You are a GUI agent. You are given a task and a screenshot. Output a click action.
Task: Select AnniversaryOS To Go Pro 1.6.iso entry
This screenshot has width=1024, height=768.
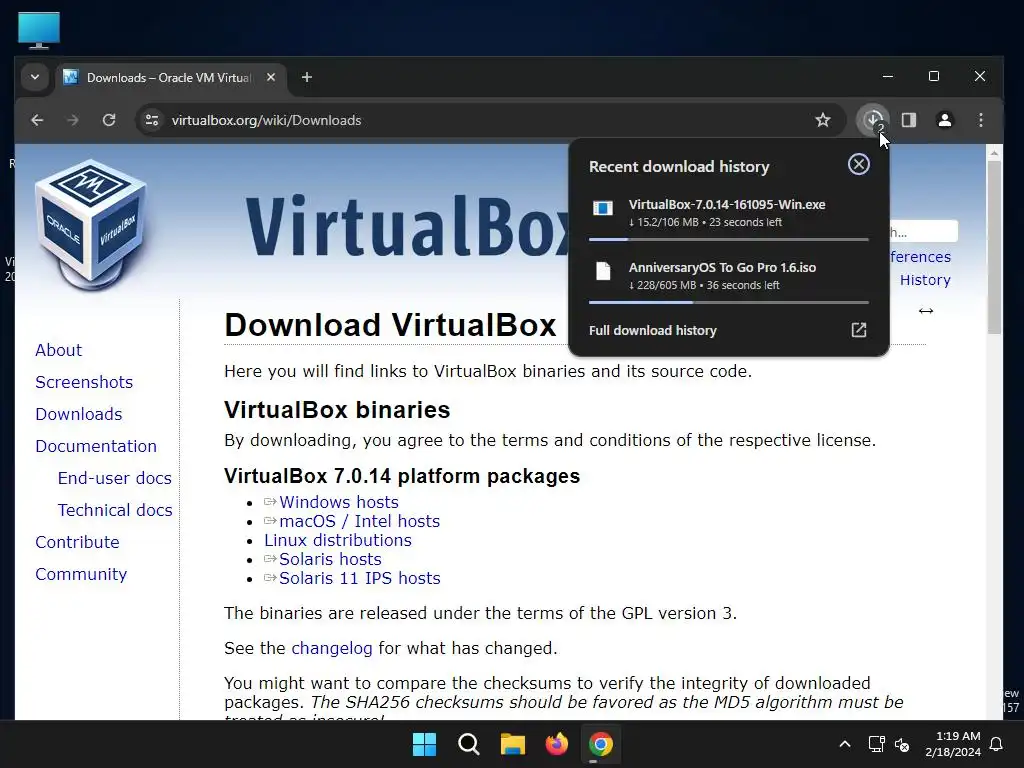pyautogui.click(x=728, y=276)
